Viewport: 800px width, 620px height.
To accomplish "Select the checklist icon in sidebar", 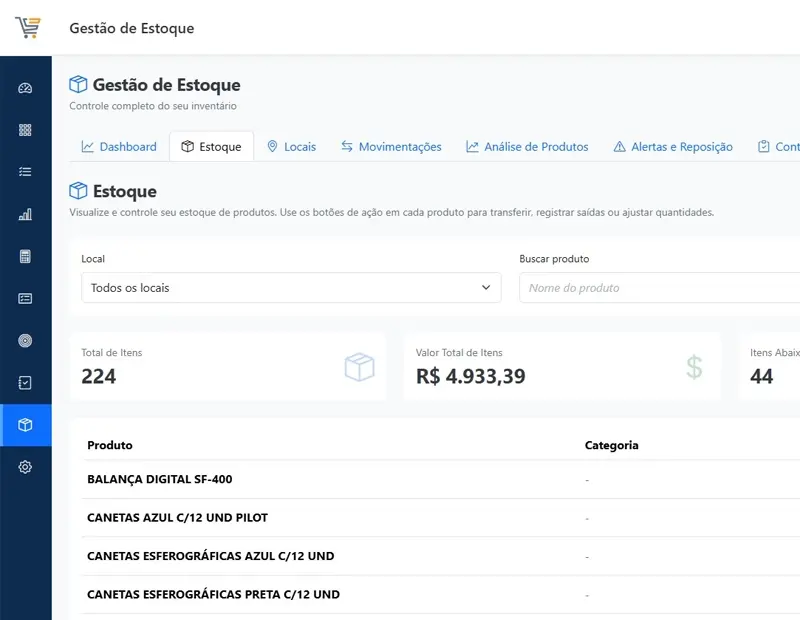I will 25,172.
